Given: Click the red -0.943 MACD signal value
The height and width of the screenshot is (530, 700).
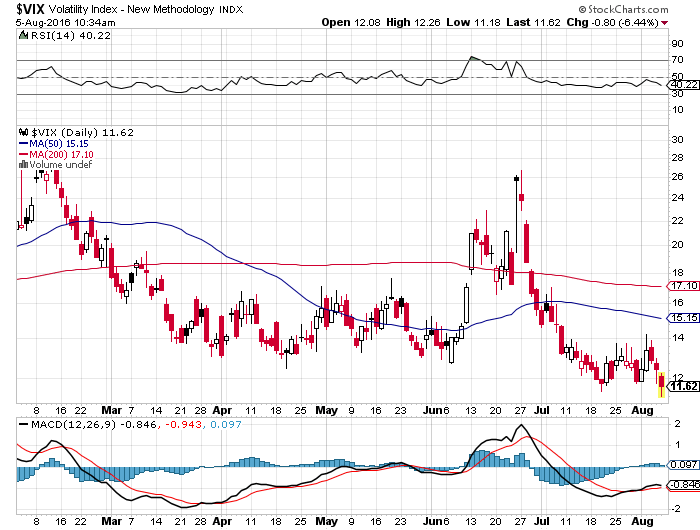Looking at the screenshot, I should click(183, 424).
